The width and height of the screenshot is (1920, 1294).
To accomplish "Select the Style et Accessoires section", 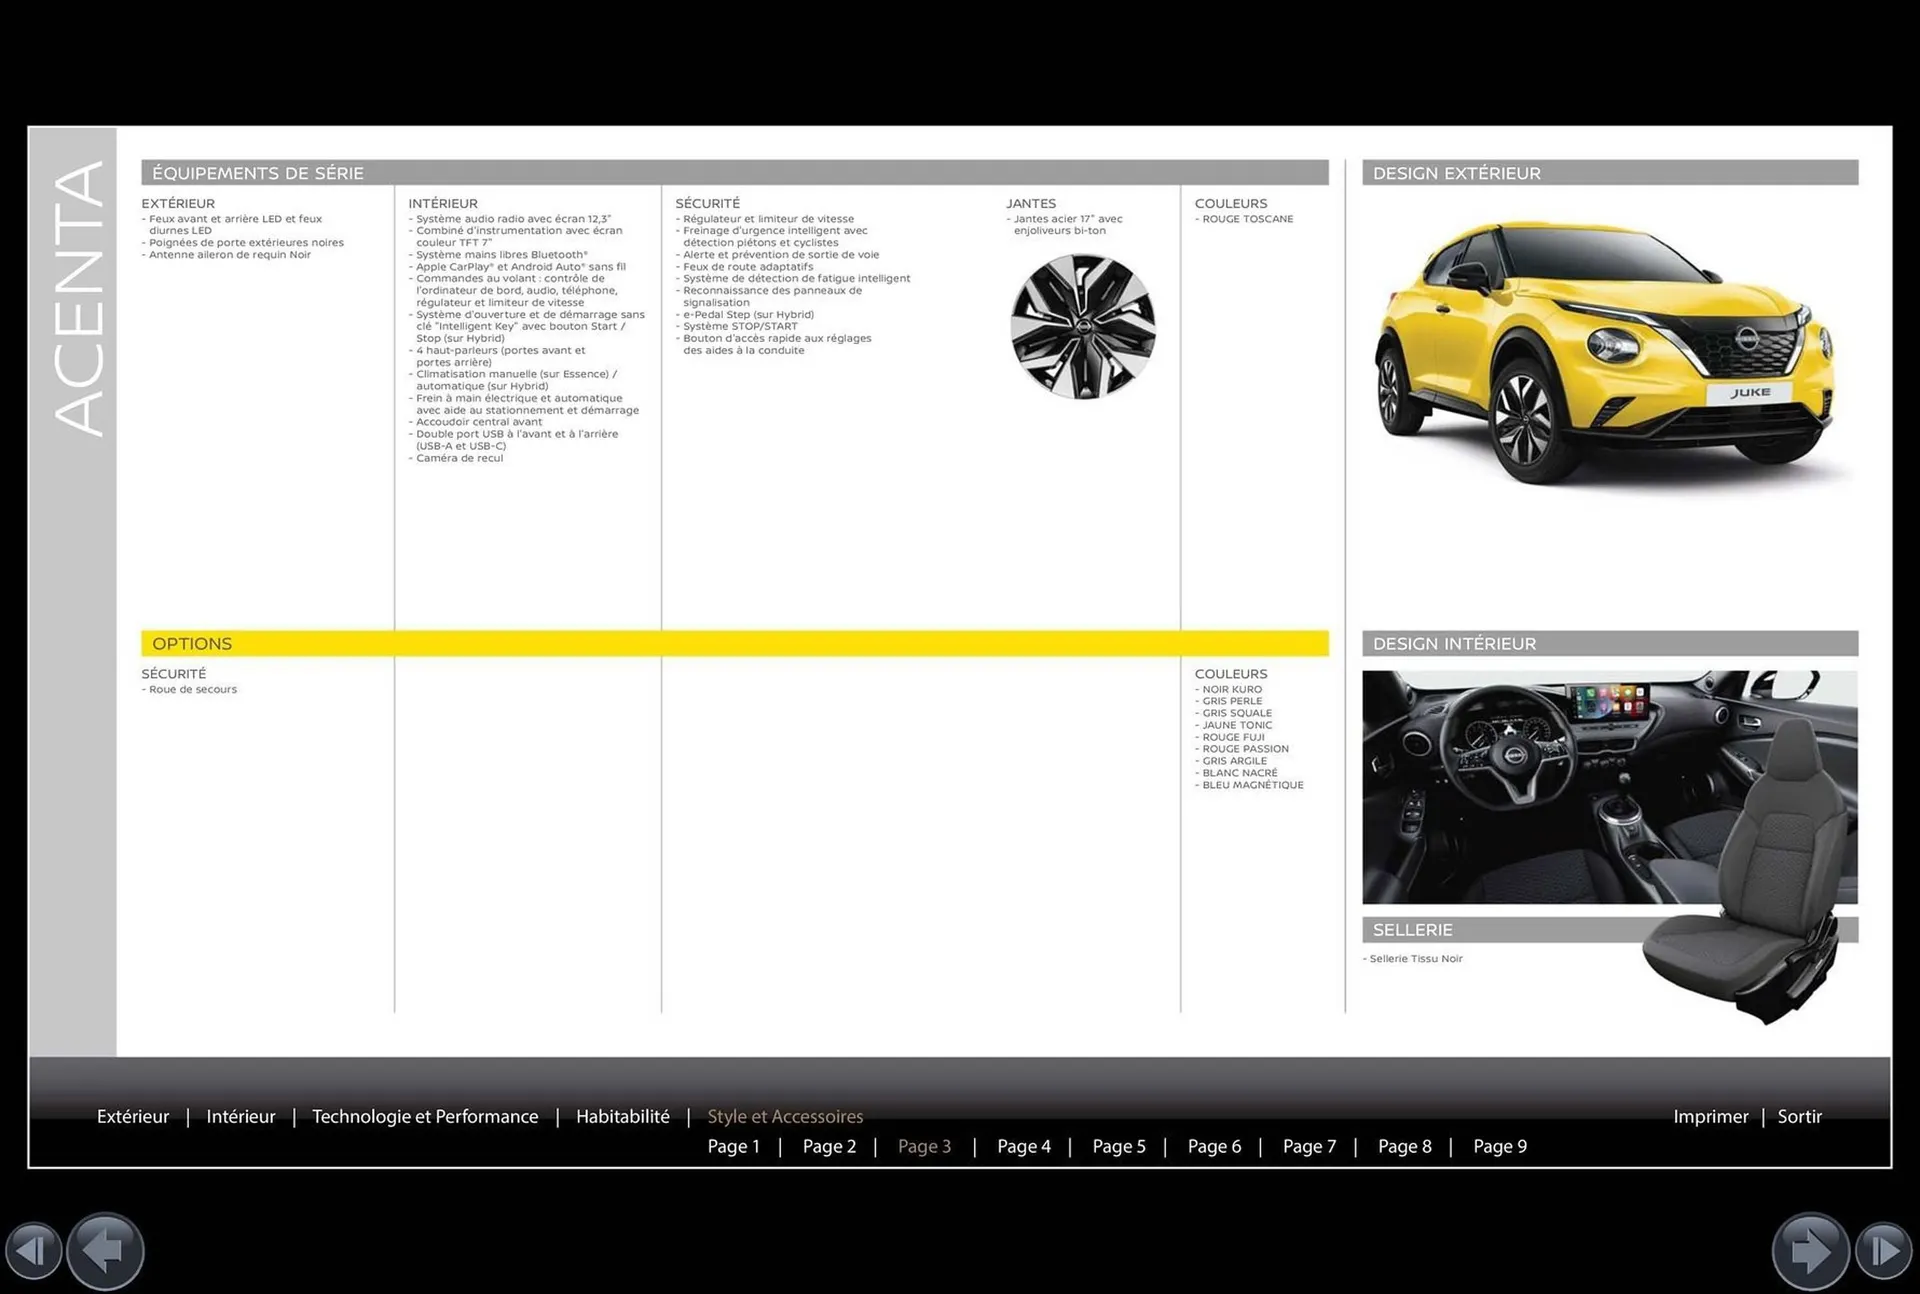I will 785,1116.
